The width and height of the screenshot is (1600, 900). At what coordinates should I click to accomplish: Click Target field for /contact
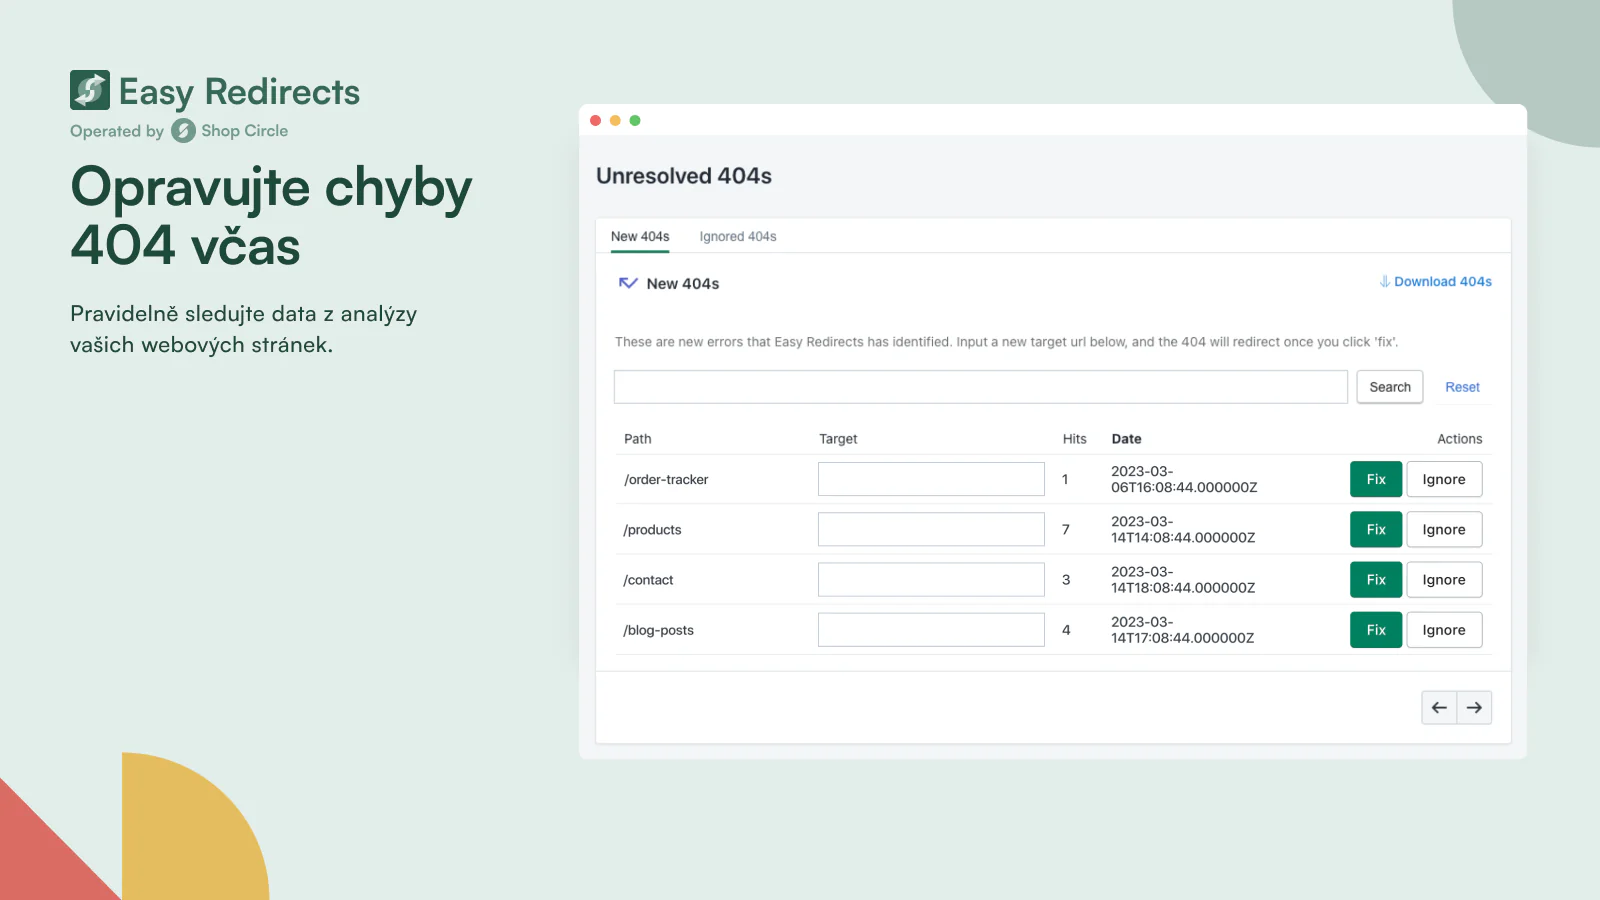931,579
